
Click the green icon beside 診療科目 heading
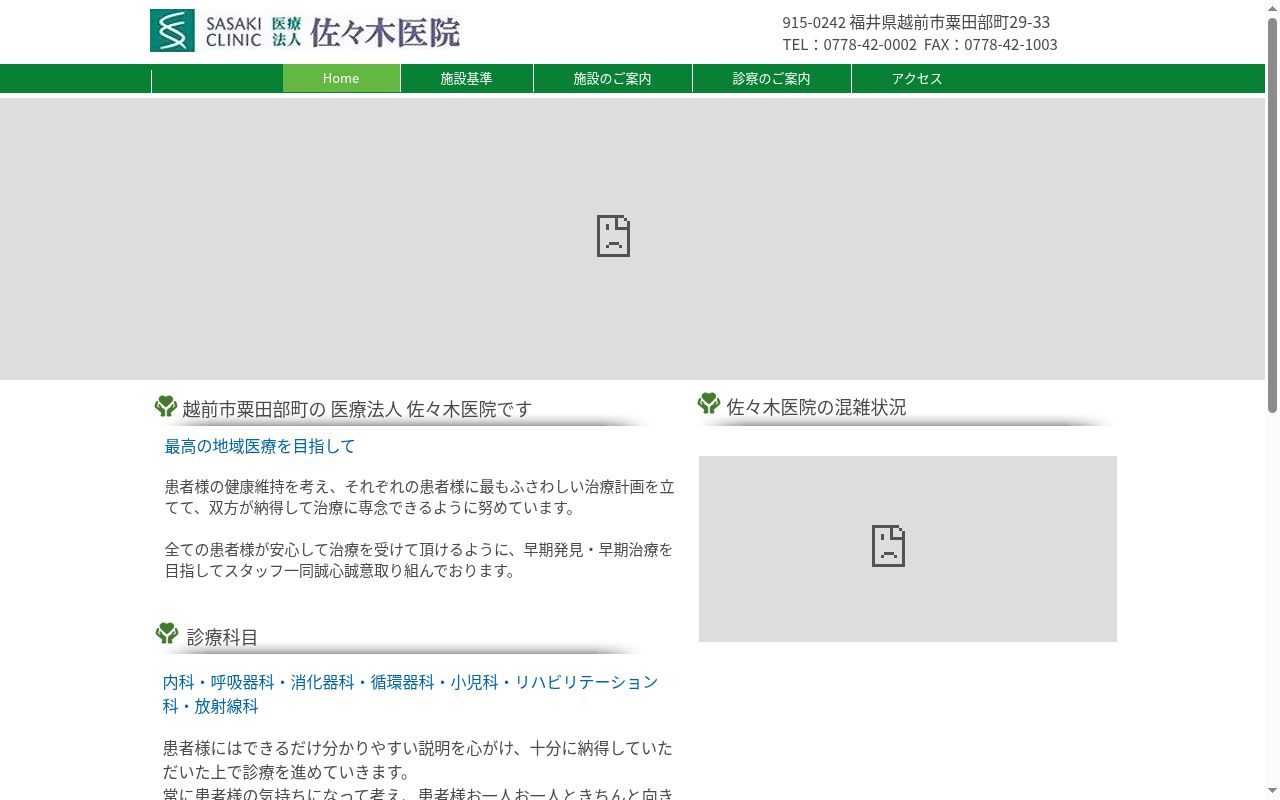coord(167,633)
